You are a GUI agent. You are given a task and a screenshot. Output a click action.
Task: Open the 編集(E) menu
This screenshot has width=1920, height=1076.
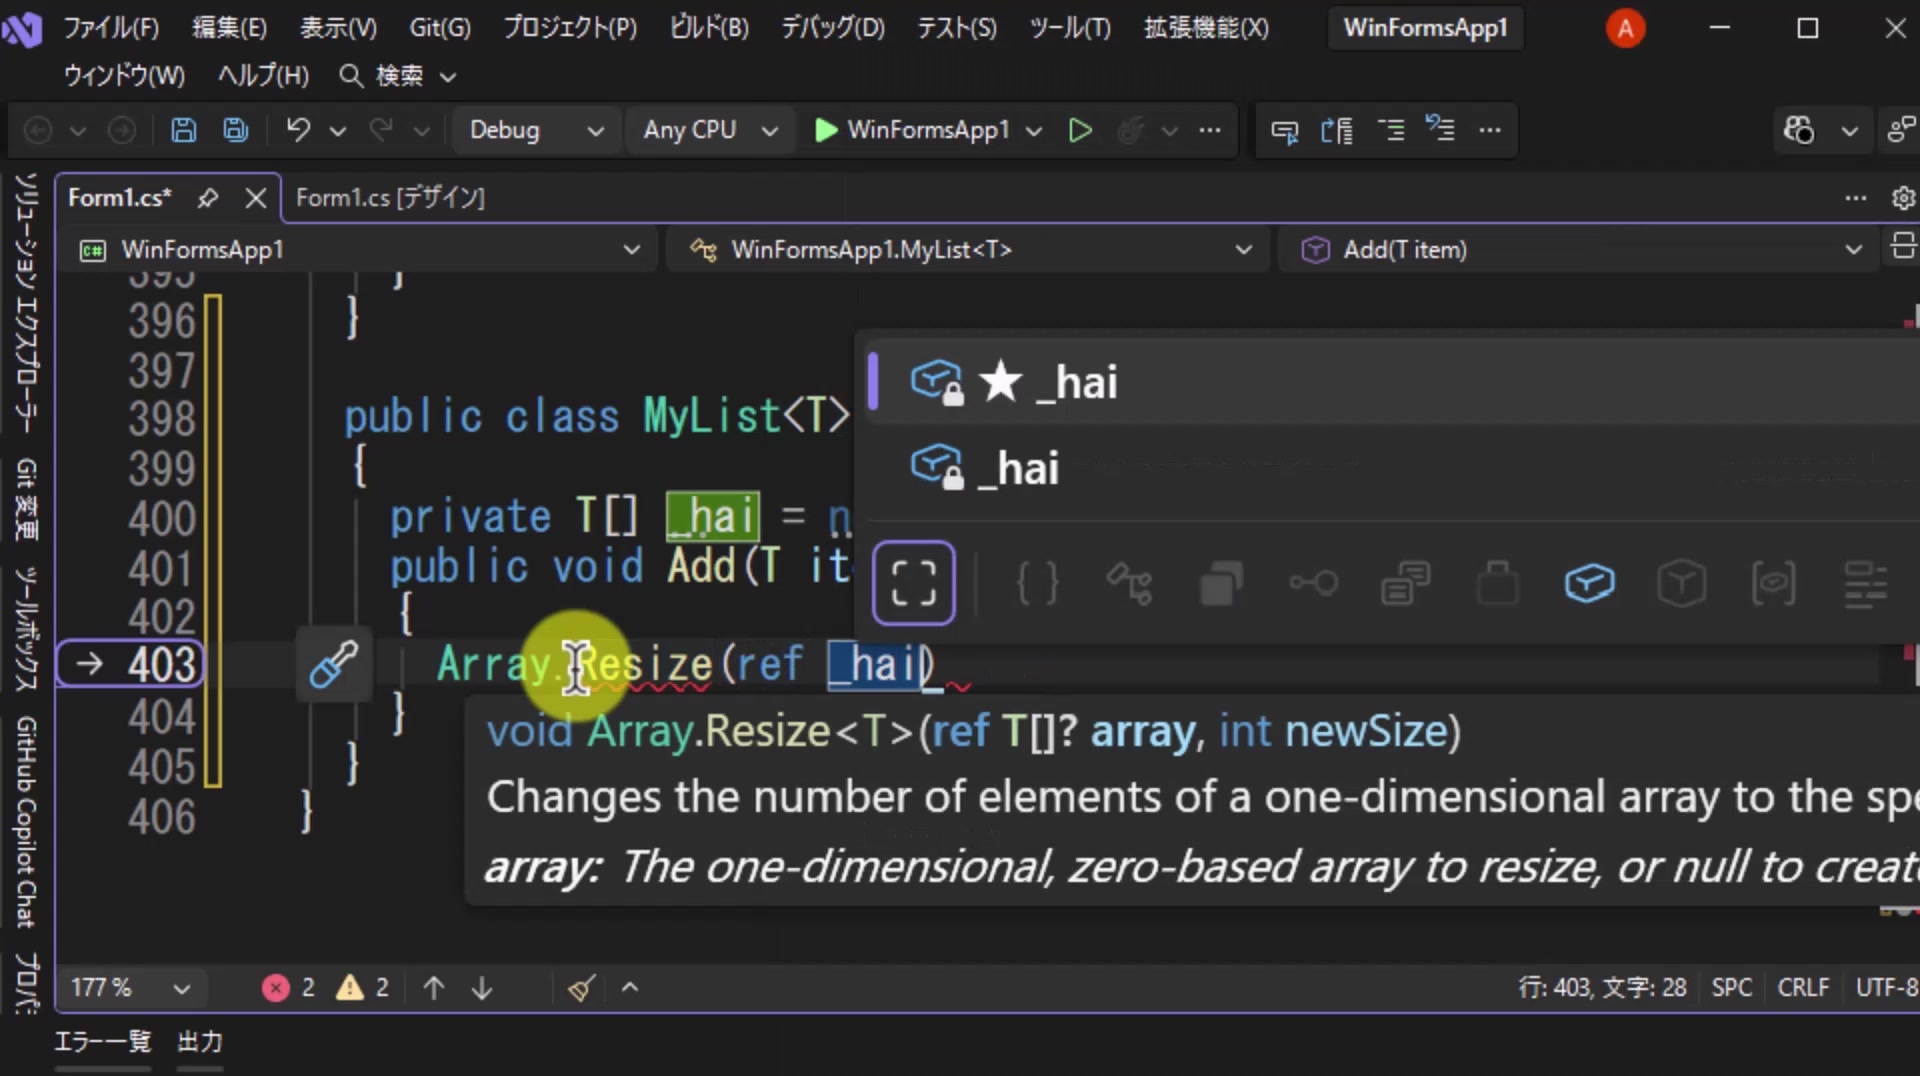230,28
